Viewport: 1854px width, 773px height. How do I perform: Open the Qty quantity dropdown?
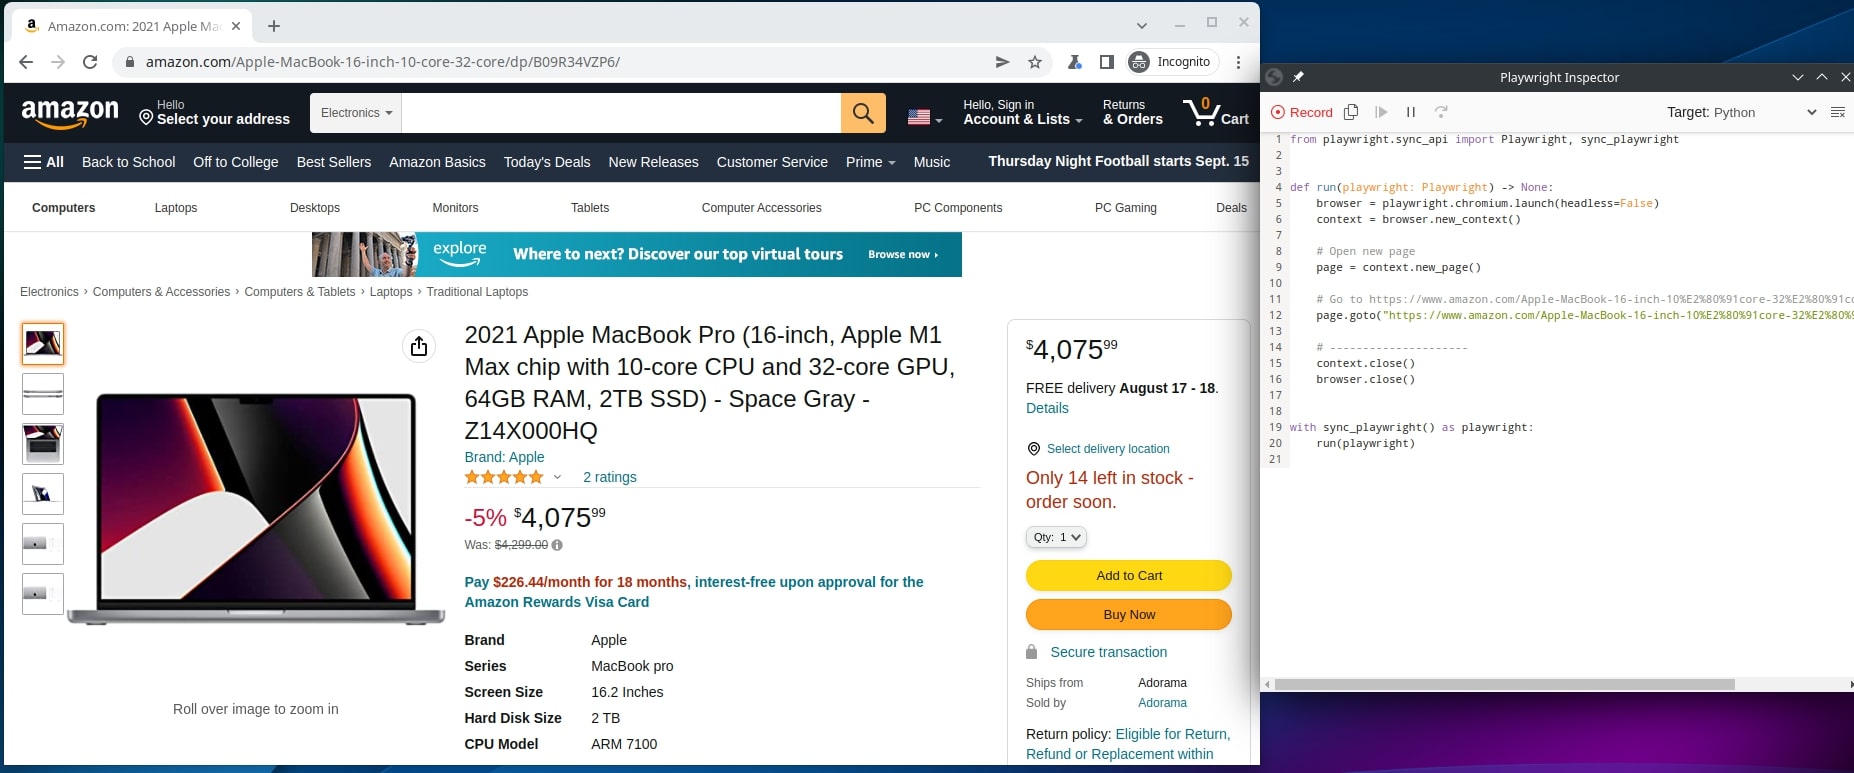tap(1056, 537)
